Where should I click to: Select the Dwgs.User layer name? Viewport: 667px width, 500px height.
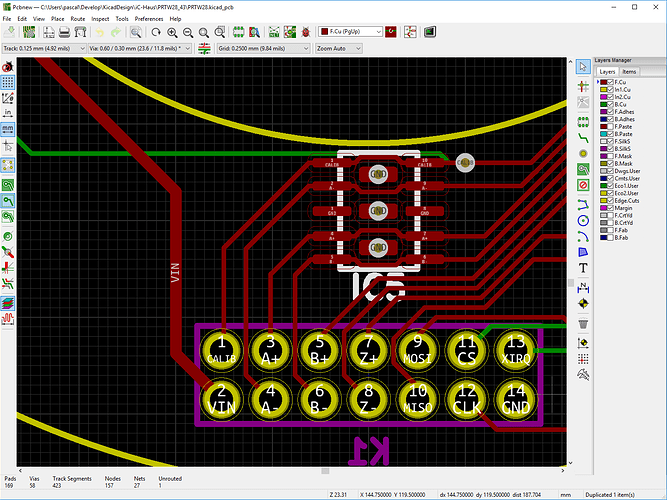coord(627,171)
